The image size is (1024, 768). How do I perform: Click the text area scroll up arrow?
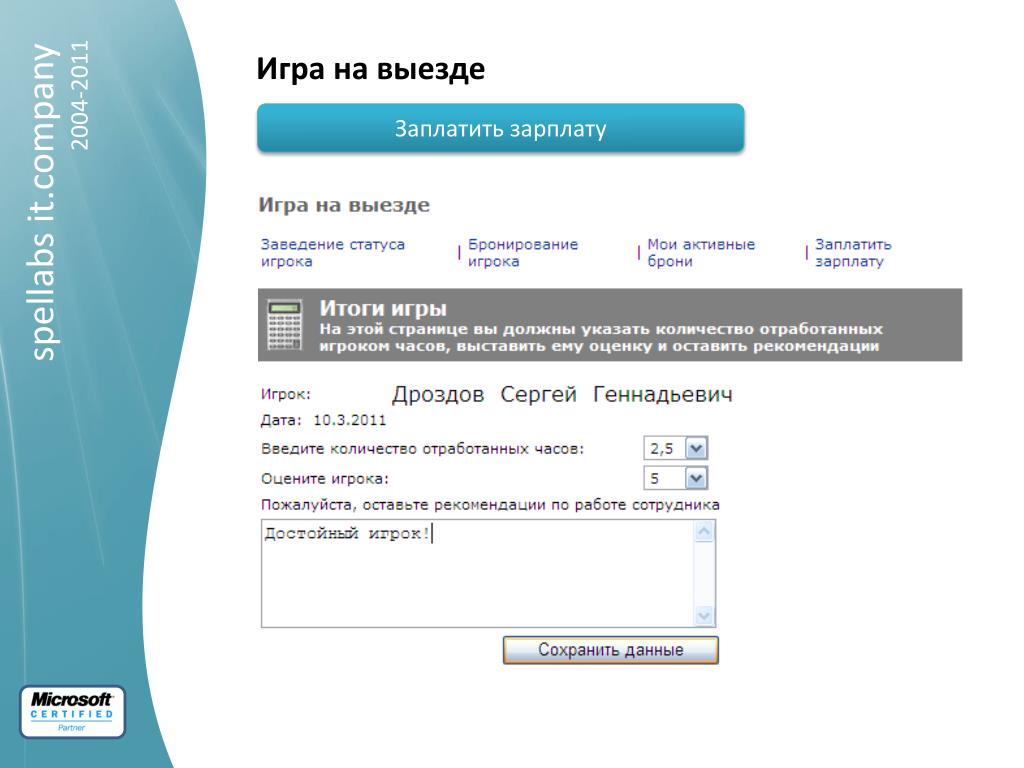(704, 532)
